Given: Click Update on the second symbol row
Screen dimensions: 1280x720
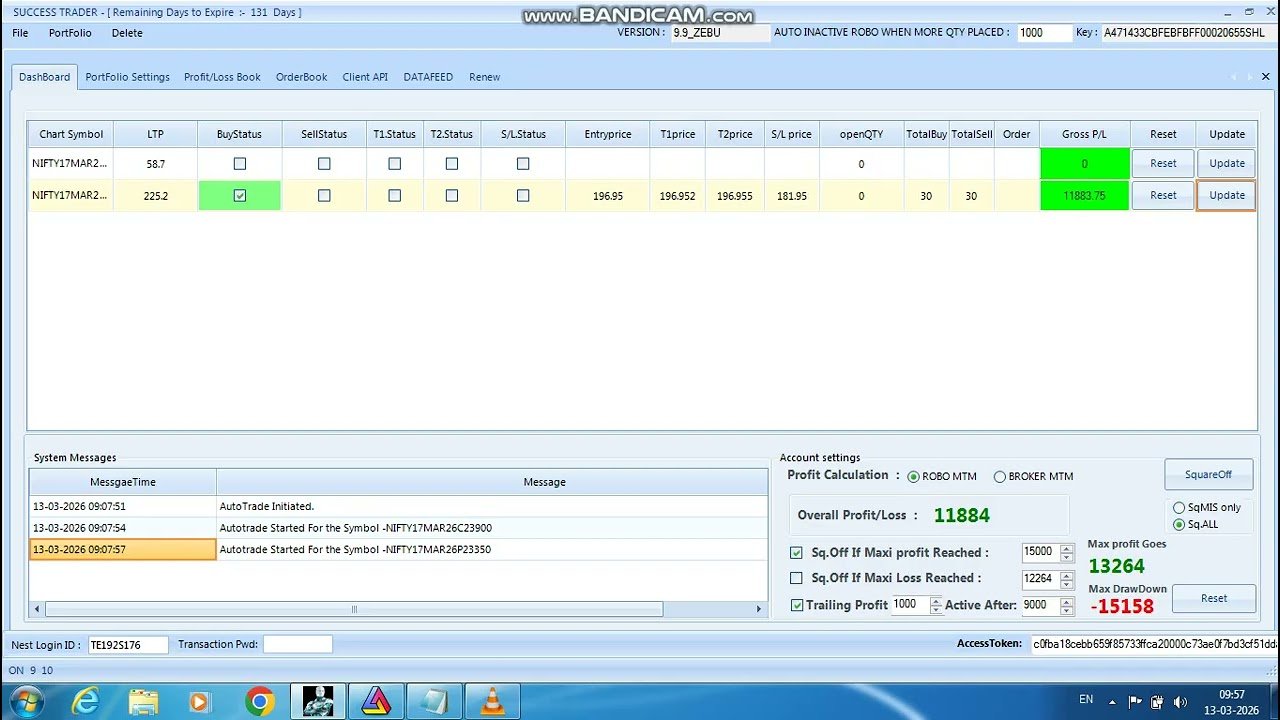Looking at the screenshot, I should [x=1226, y=195].
